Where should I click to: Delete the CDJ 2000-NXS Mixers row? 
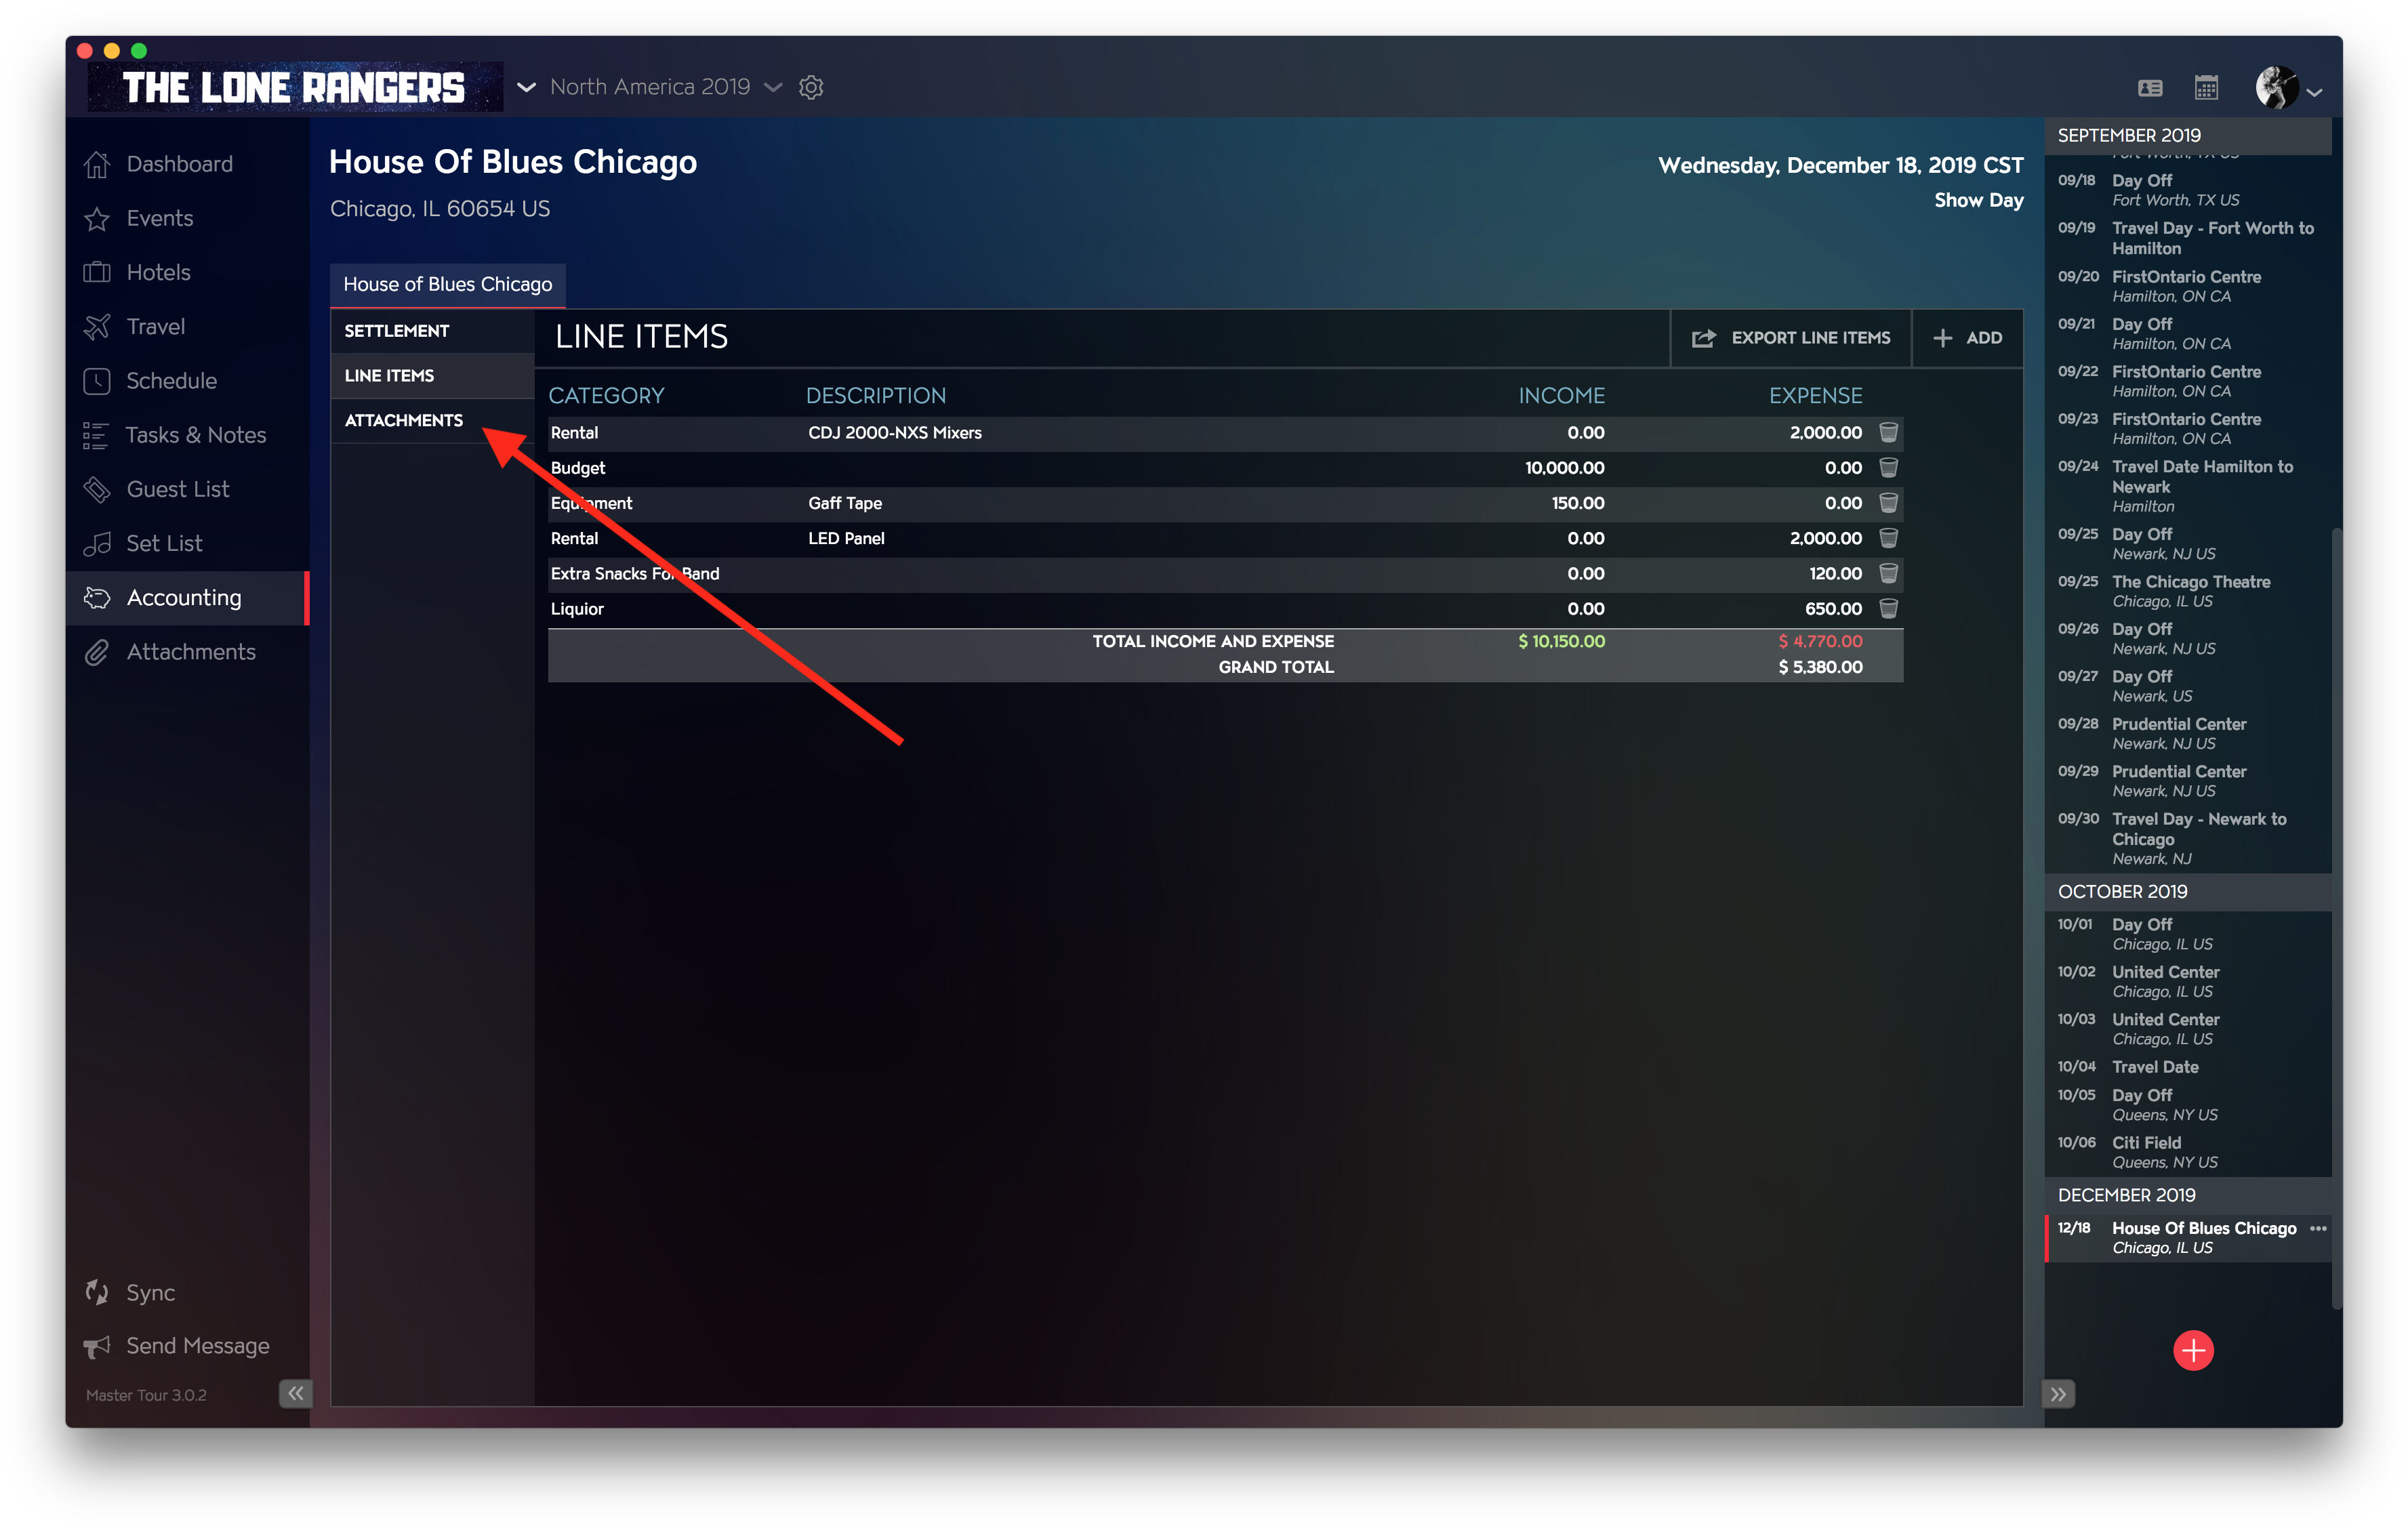[x=1888, y=432]
